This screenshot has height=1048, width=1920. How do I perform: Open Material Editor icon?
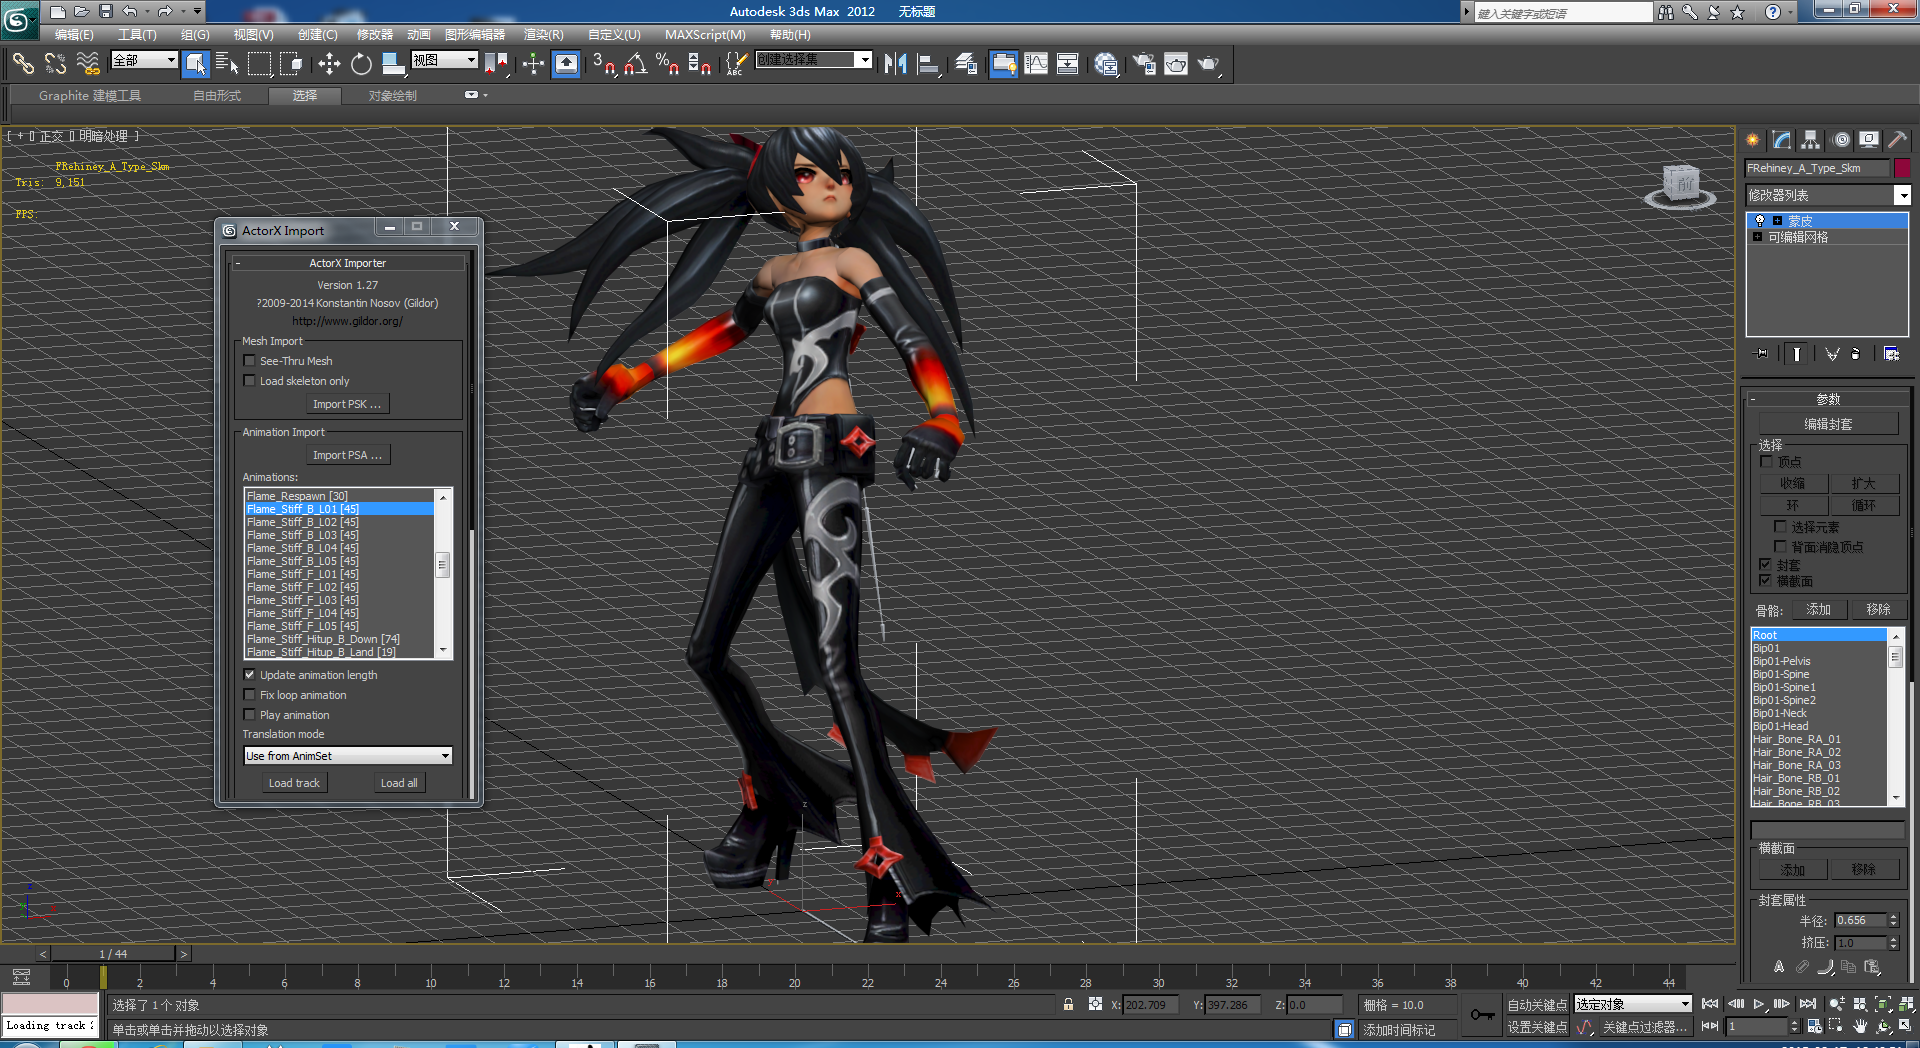[1105, 64]
